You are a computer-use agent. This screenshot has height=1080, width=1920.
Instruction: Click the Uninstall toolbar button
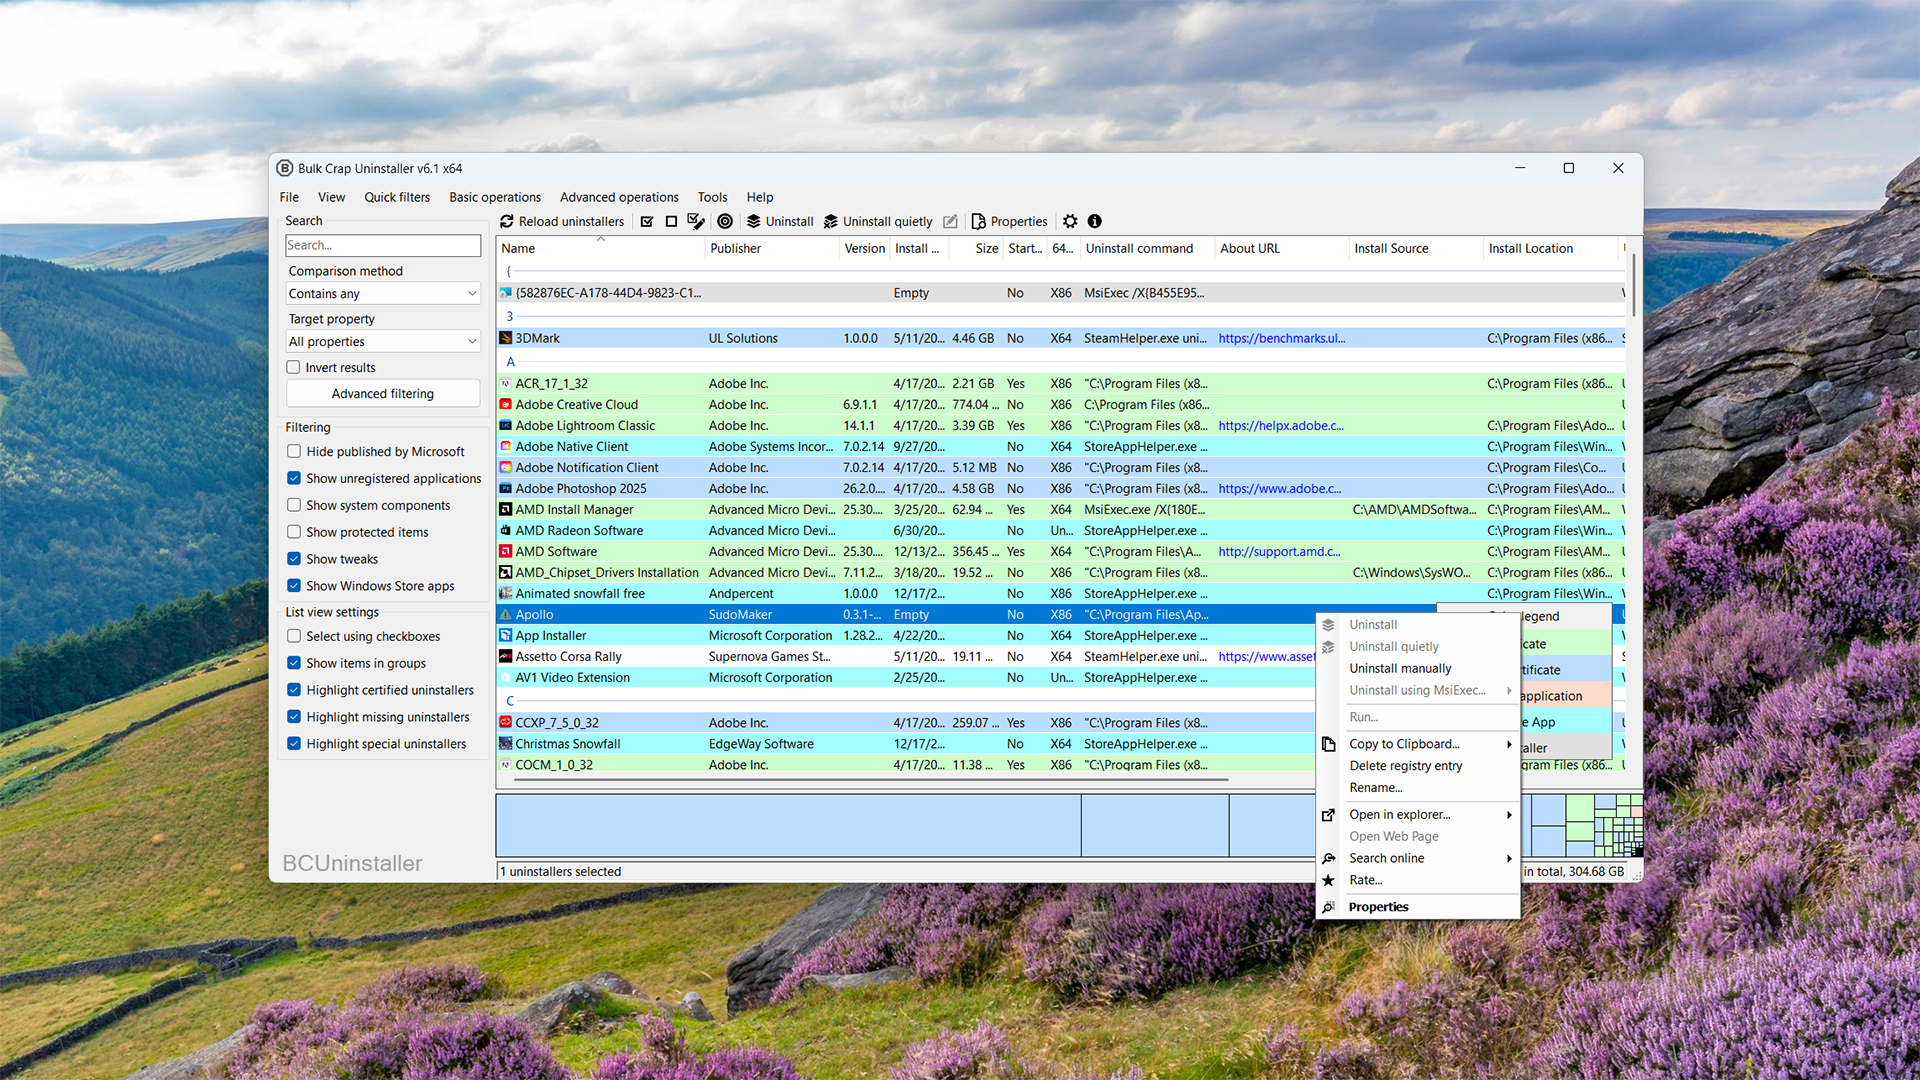[x=780, y=221]
